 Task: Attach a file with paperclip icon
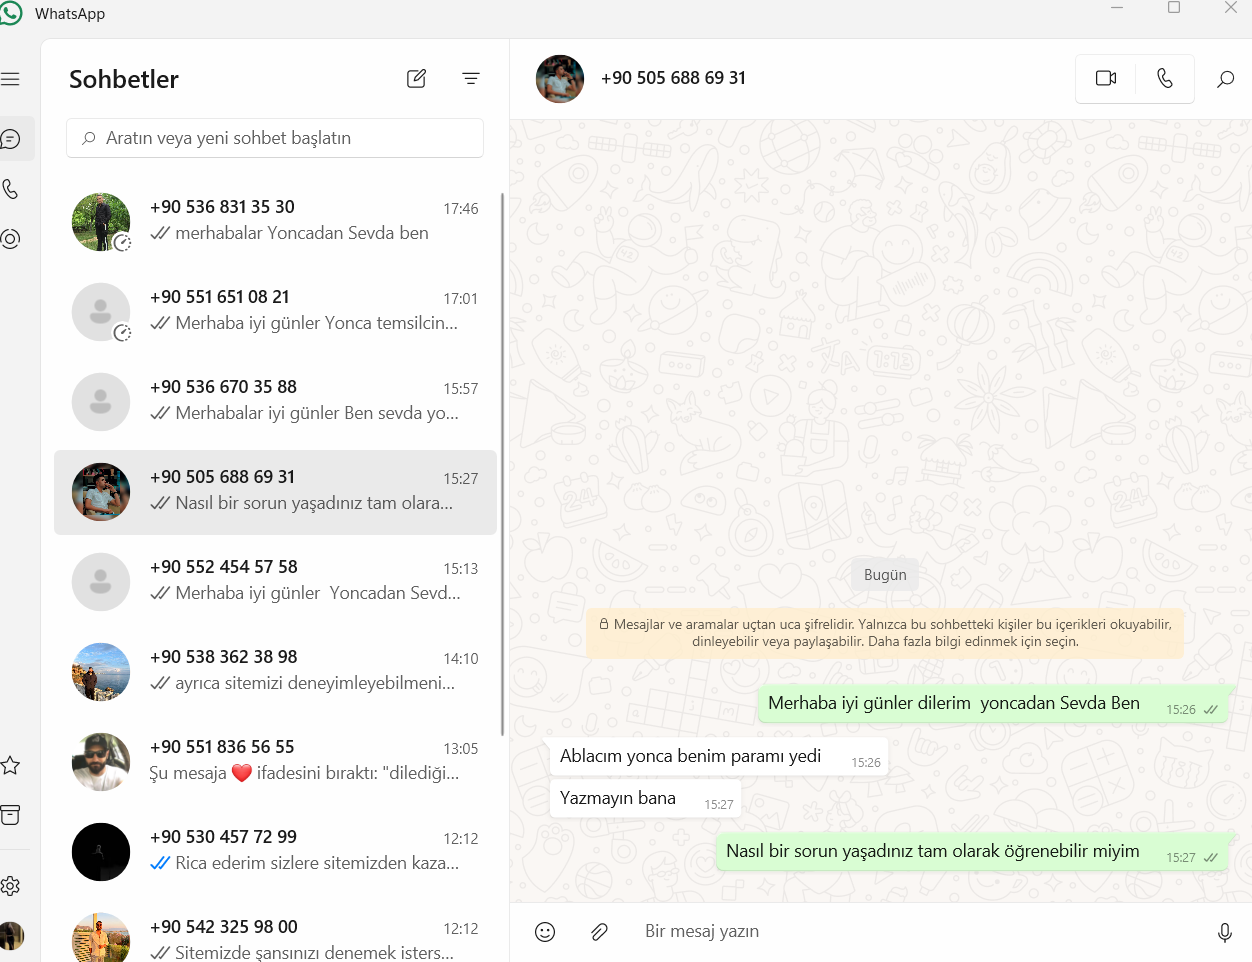(x=599, y=932)
